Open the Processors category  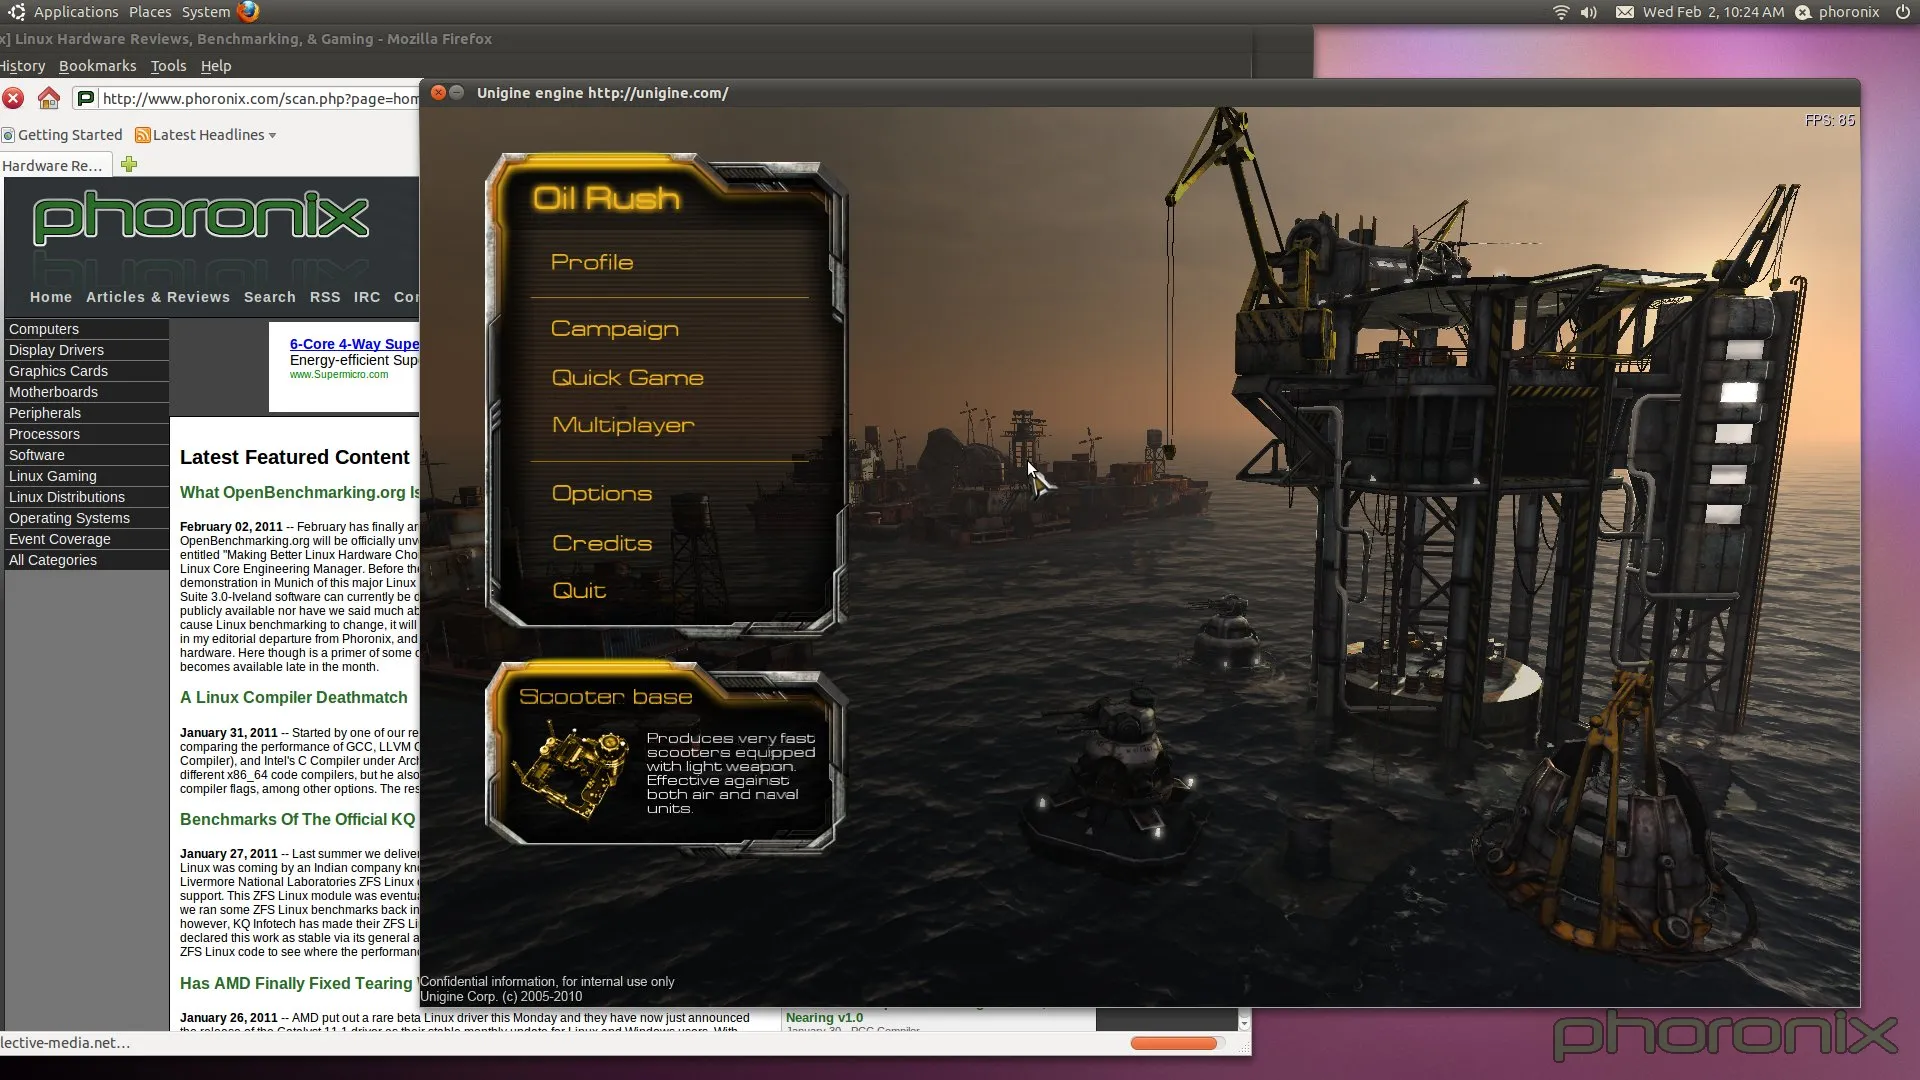pos(87,434)
